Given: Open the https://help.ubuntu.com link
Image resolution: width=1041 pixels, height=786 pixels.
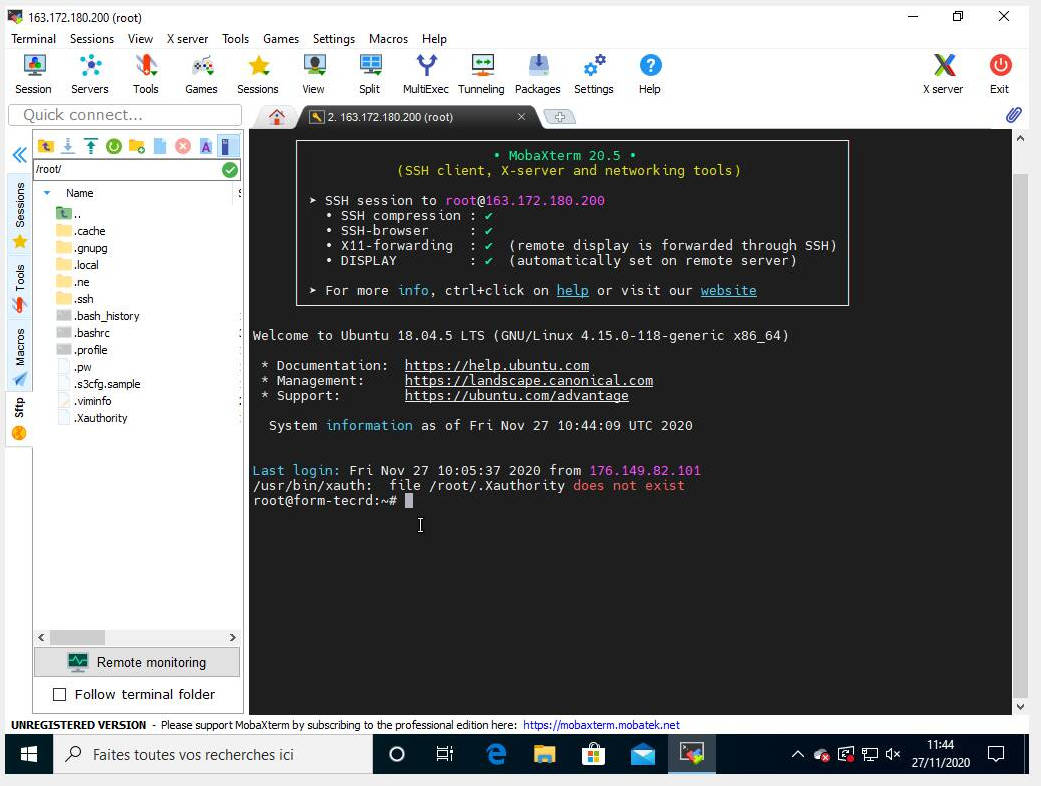Looking at the screenshot, I should pos(497,365).
